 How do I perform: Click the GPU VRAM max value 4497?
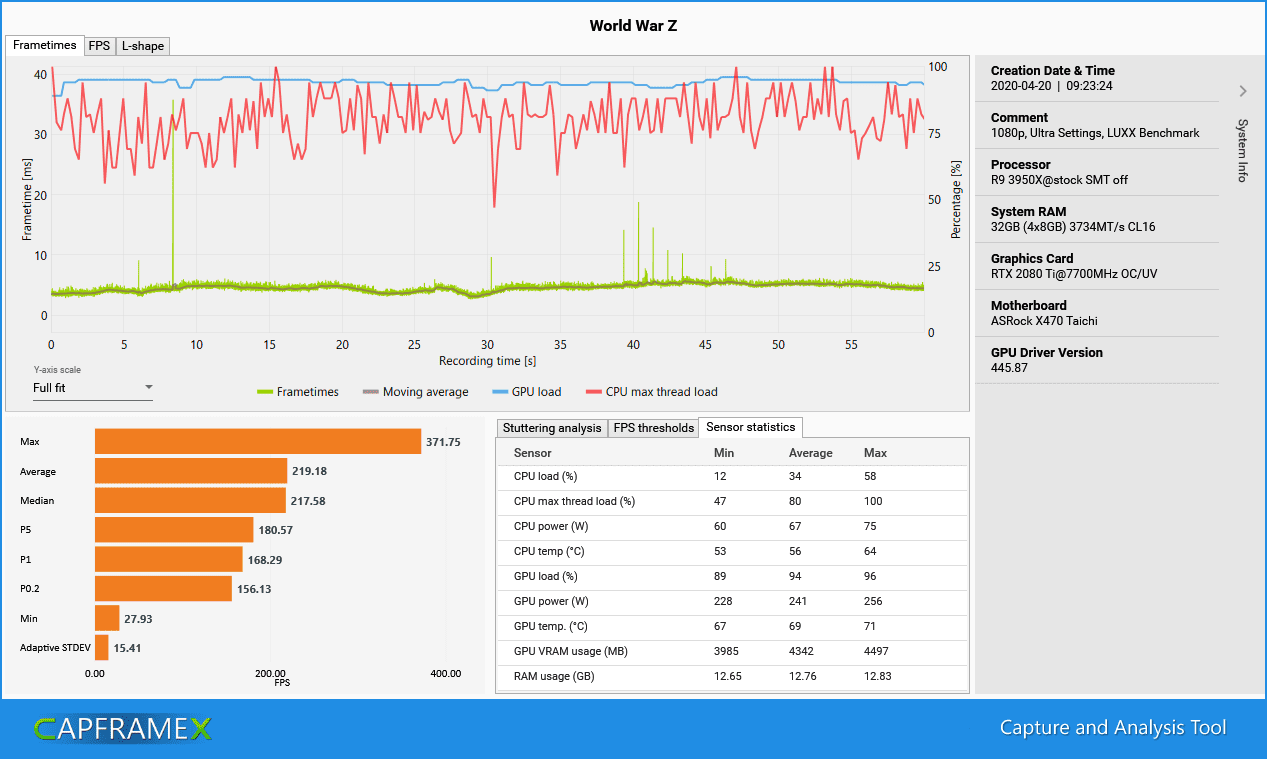pyautogui.click(x=876, y=652)
